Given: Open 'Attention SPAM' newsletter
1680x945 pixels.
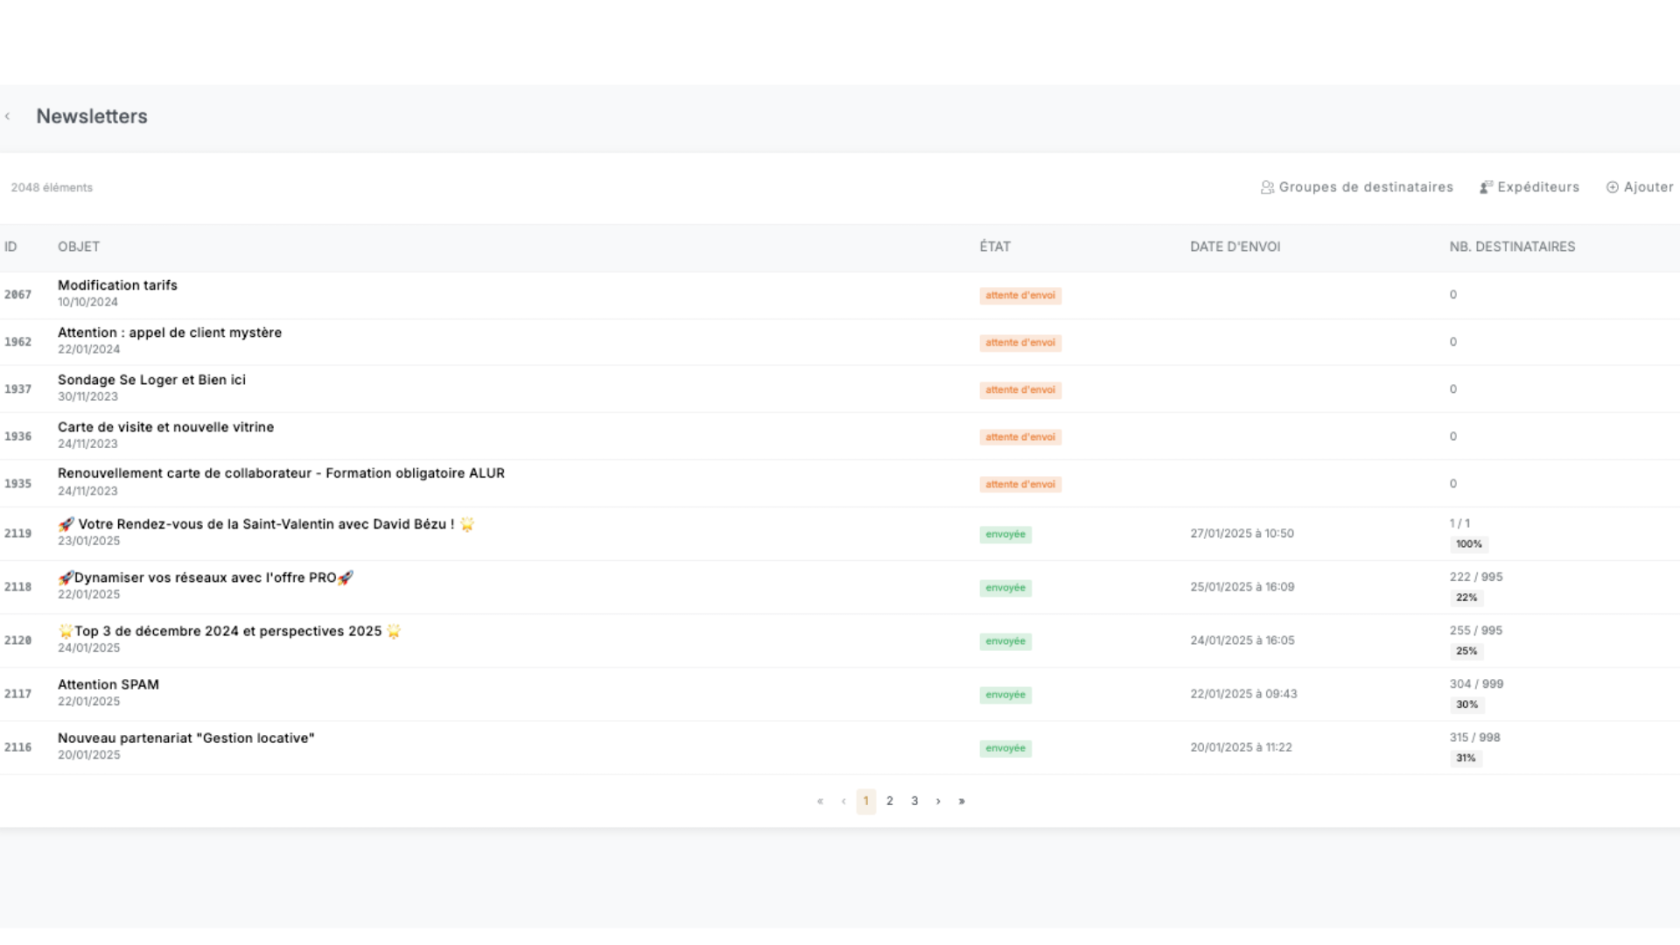Looking at the screenshot, I should coord(108,685).
